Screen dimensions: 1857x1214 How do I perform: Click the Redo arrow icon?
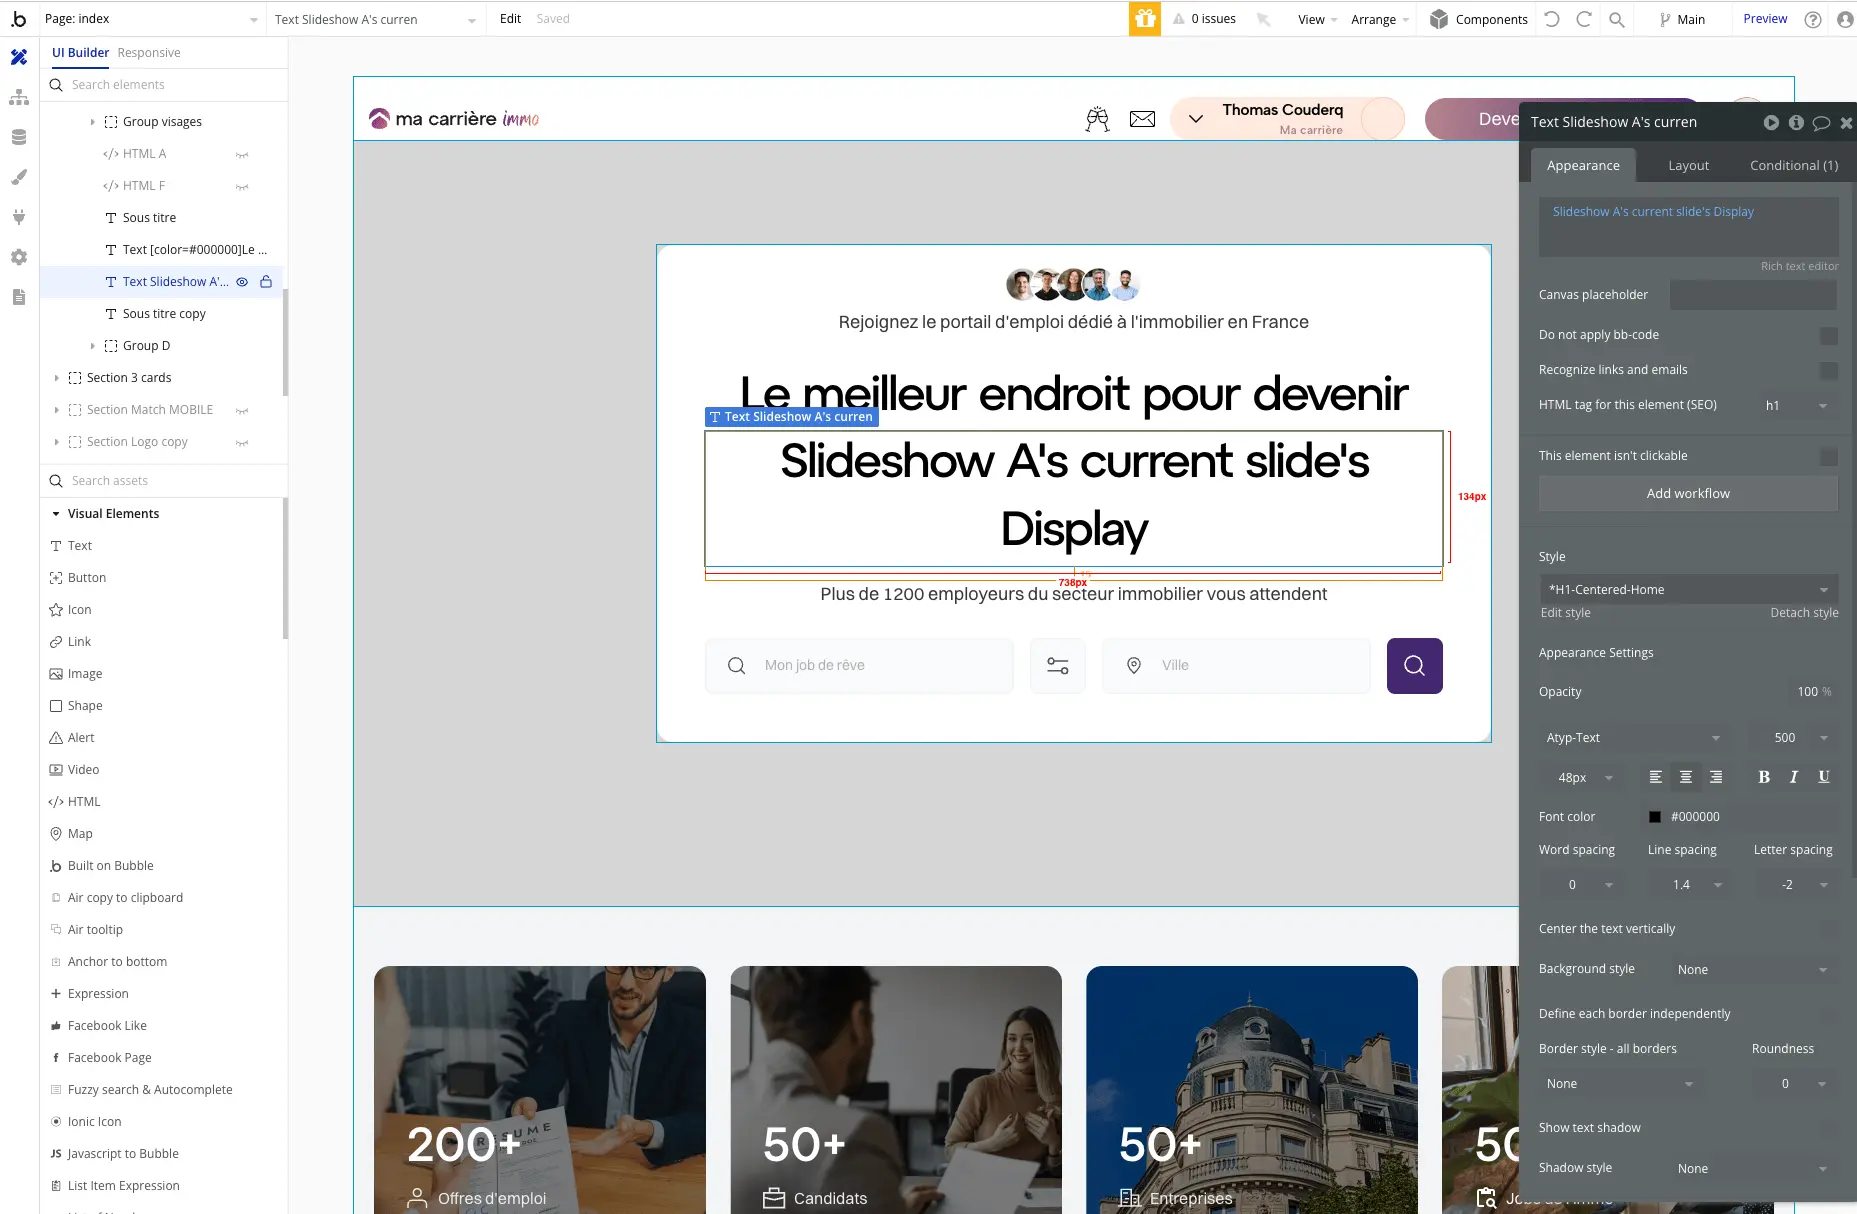(1584, 19)
